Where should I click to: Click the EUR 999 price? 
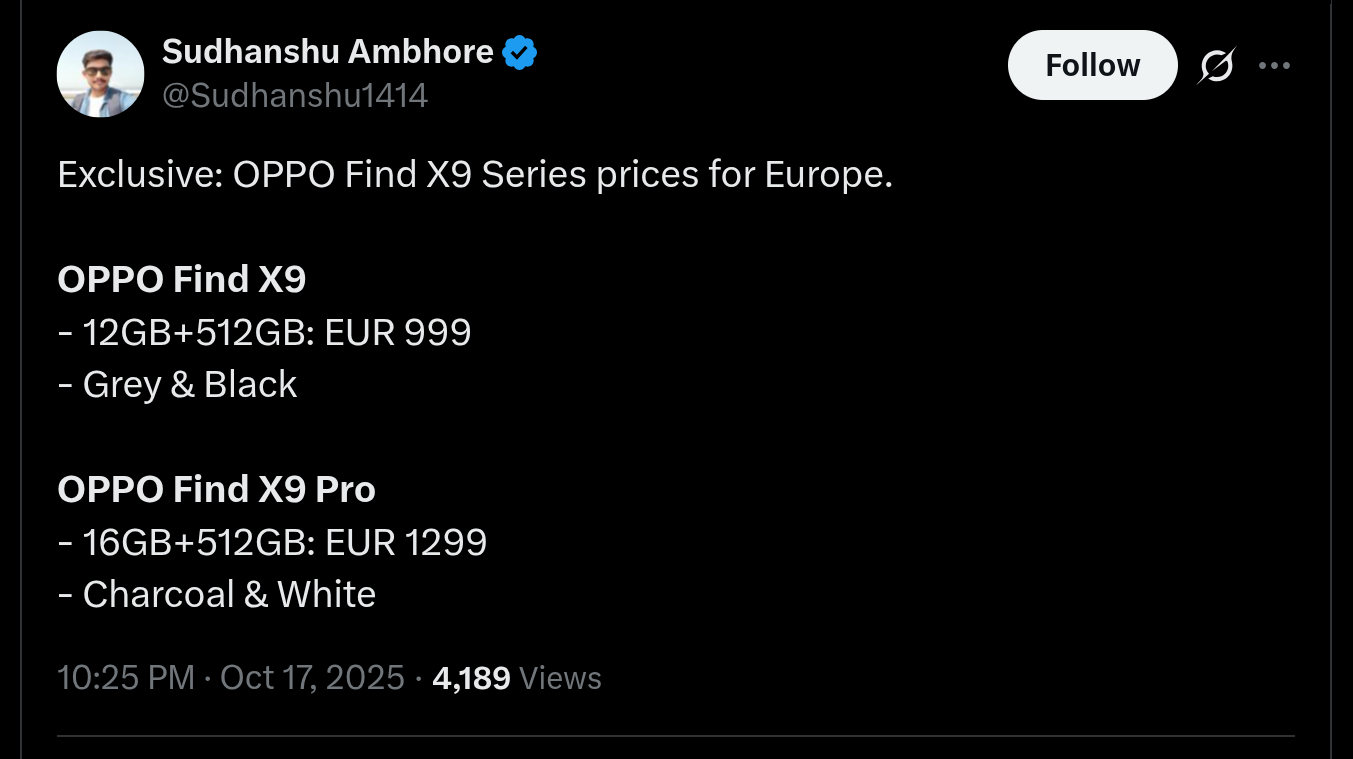pos(399,332)
